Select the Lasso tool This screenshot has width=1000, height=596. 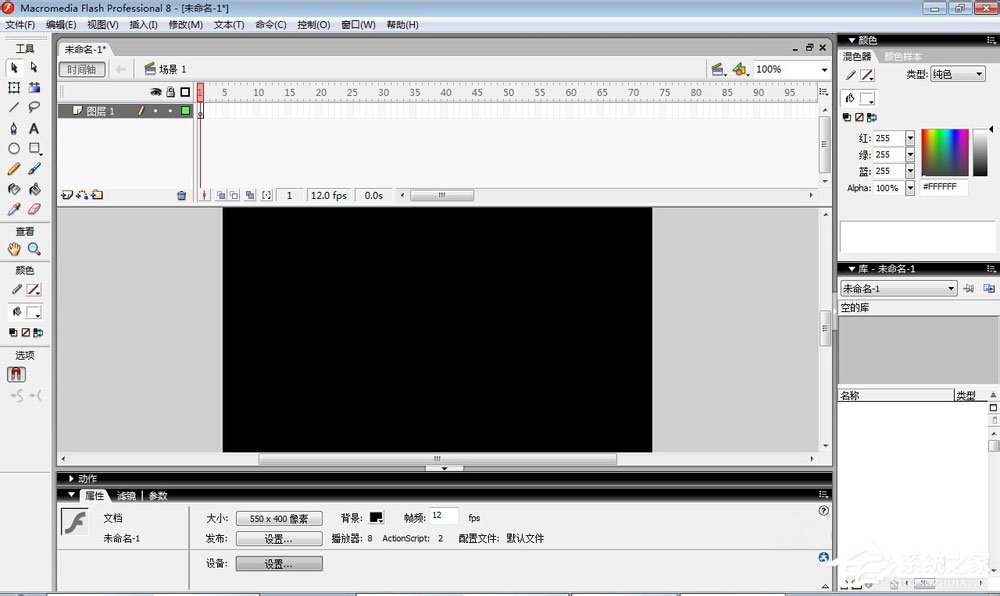pyautogui.click(x=34, y=107)
